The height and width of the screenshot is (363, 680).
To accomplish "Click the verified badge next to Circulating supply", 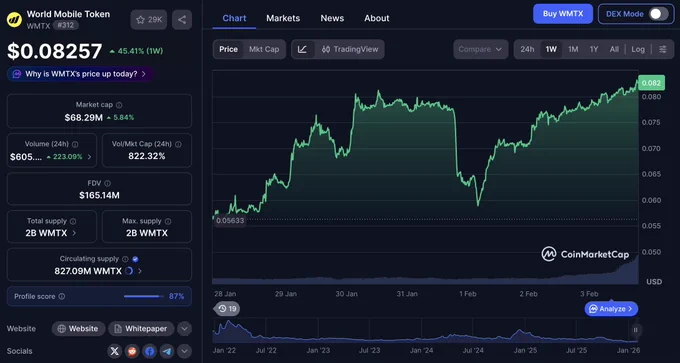I will tap(135, 259).
